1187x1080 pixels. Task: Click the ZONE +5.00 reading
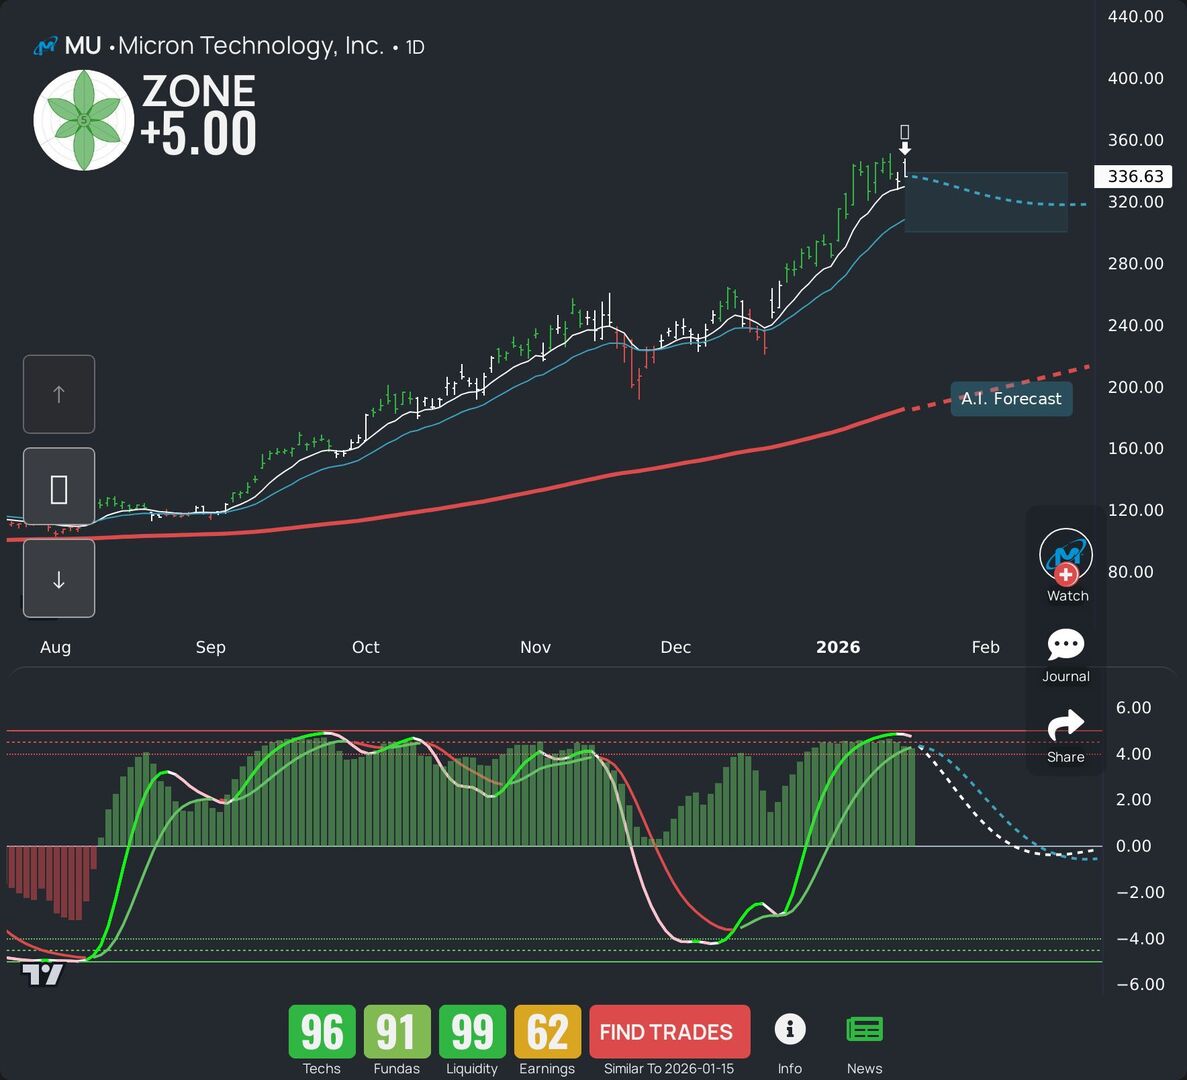click(199, 116)
